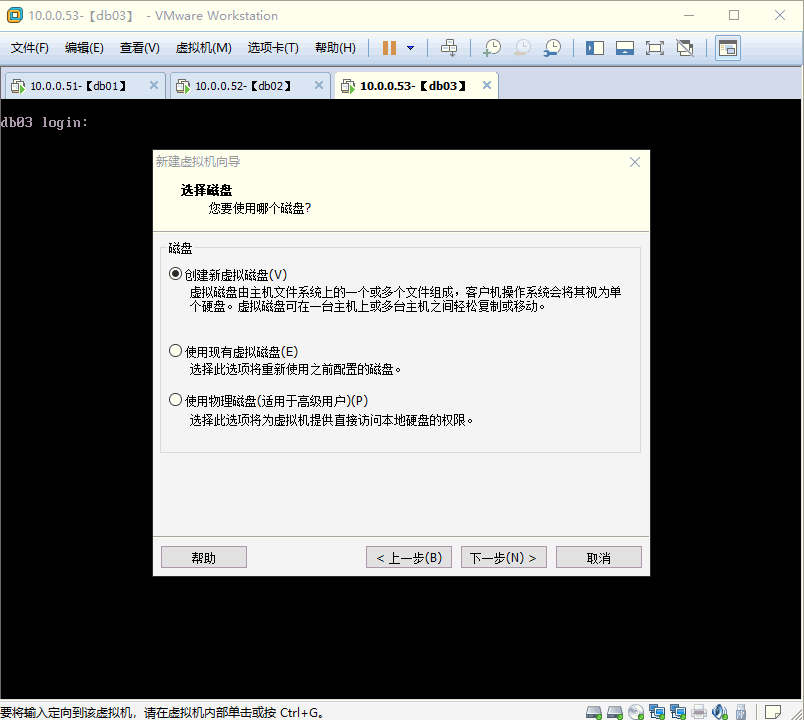Open the 虚拟机(M) menu
The width and height of the screenshot is (804, 720).
pos(203,48)
